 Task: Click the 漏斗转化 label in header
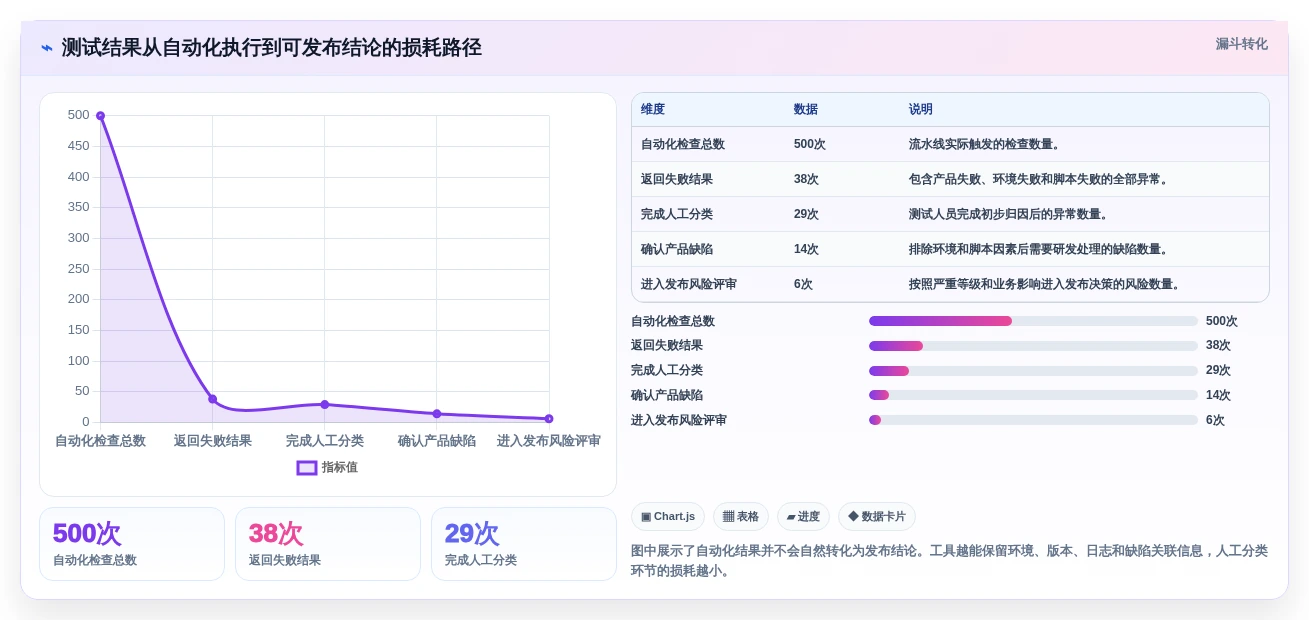pyautogui.click(x=1241, y=44)
